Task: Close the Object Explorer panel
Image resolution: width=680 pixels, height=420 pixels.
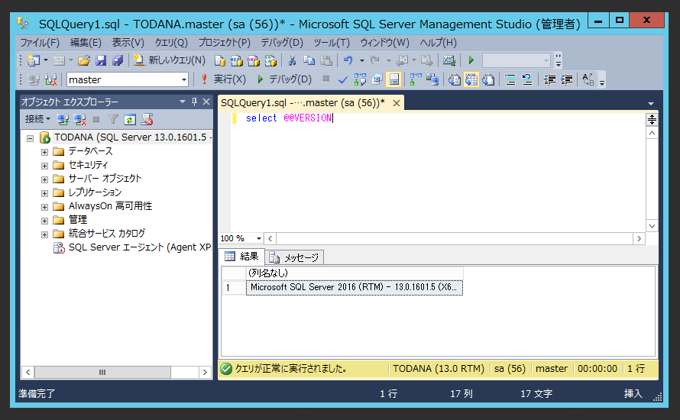Action: tap(206, 102)
